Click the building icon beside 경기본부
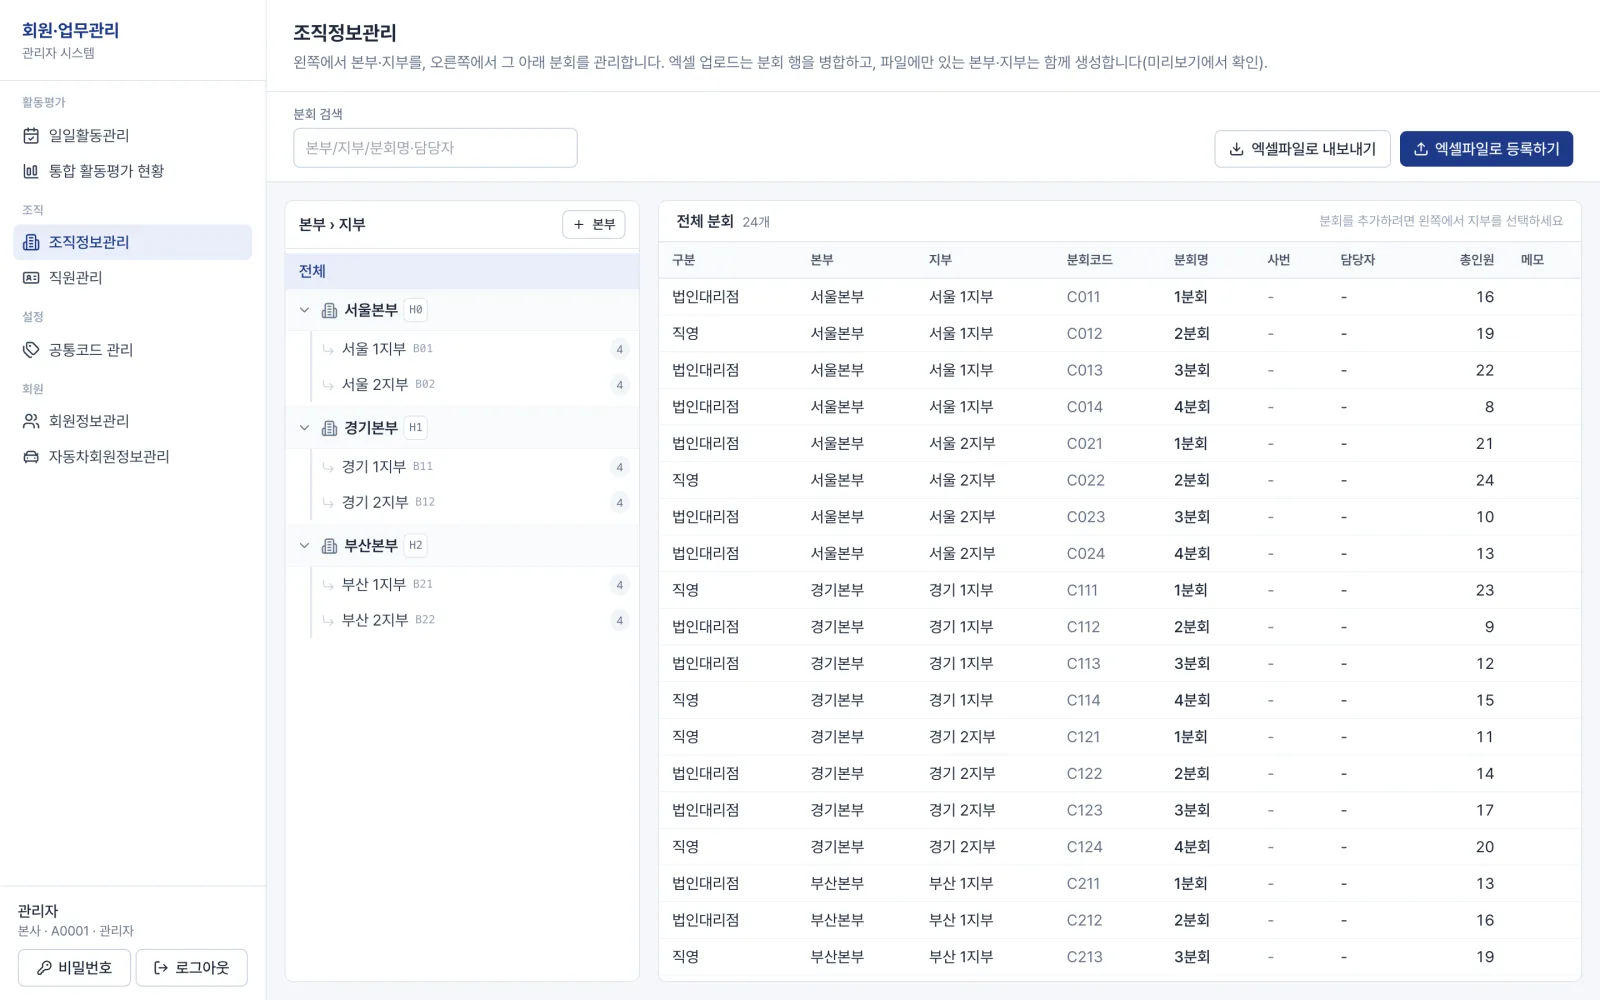Viewport: 1600px width, 1000px height. click(x=329, y=428)
